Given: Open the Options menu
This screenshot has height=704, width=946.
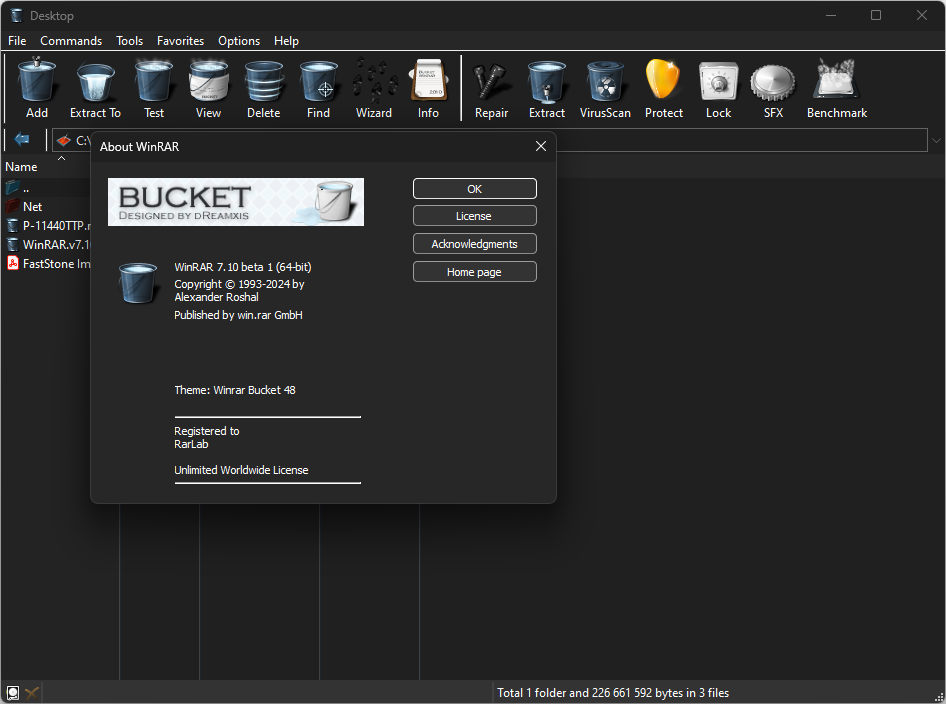Looking at the screenshot, I should tap(239, 40).
